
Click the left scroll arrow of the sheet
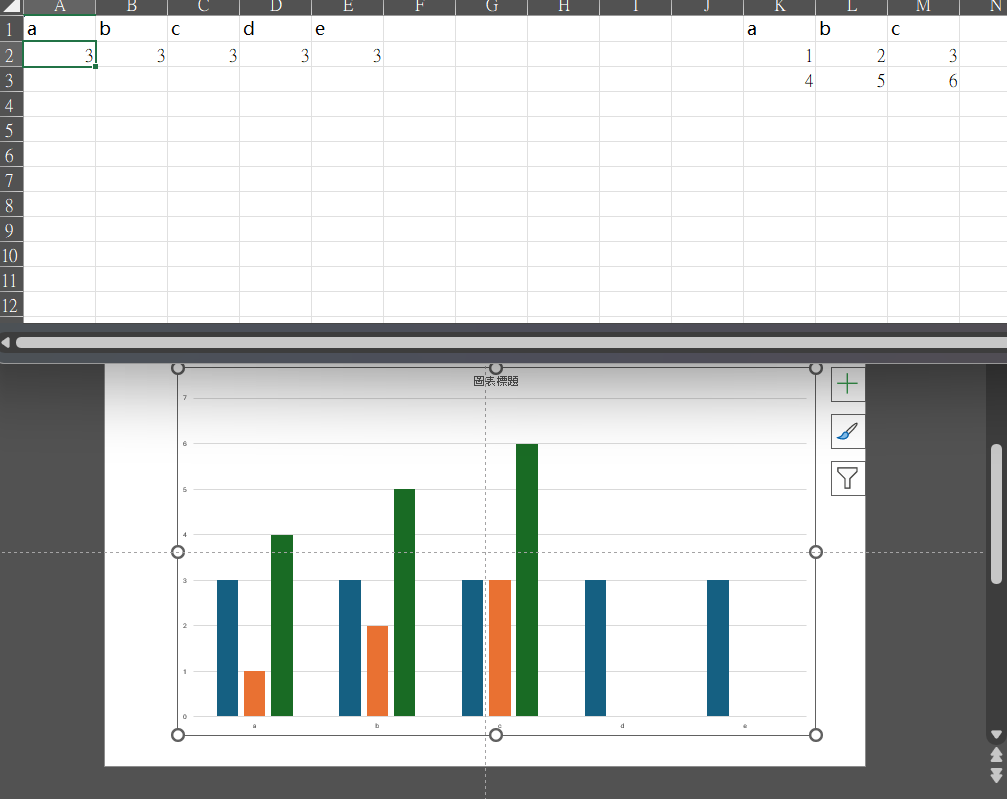pyautogui.click(x=6, y=342)
